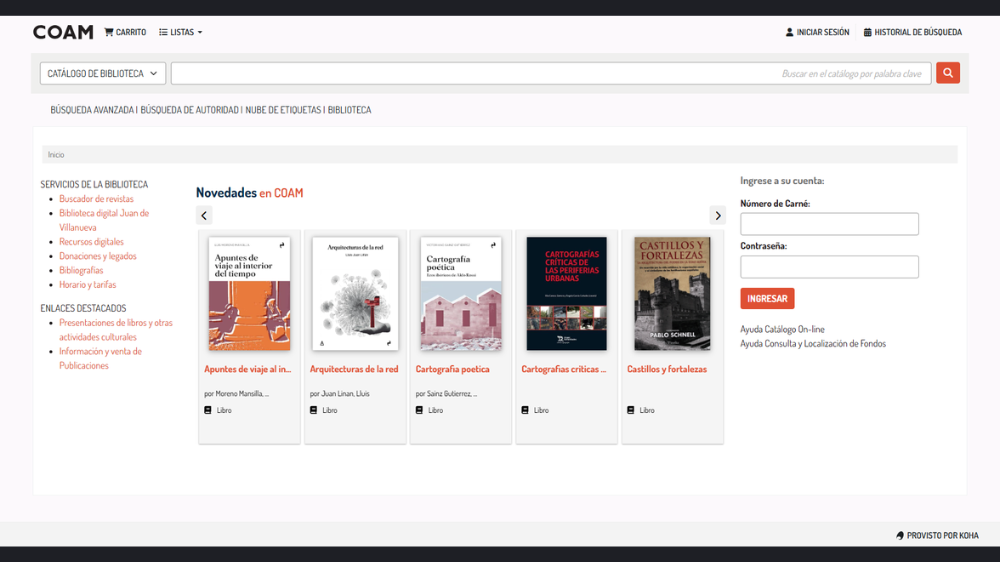The width and height of the screenshot is (1000, 562).
Task: Go to Nube de Etiquetas
Action: tap(283, 110)
